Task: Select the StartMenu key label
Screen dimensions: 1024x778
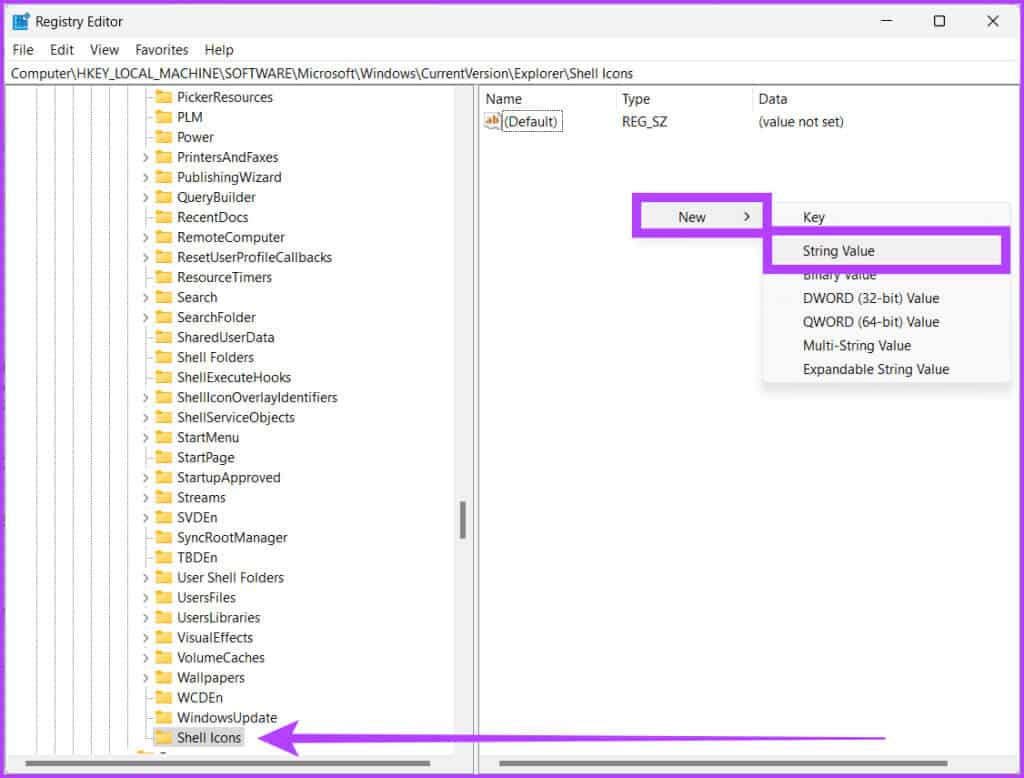Action: pyautogui.click(x=208, y=438)
